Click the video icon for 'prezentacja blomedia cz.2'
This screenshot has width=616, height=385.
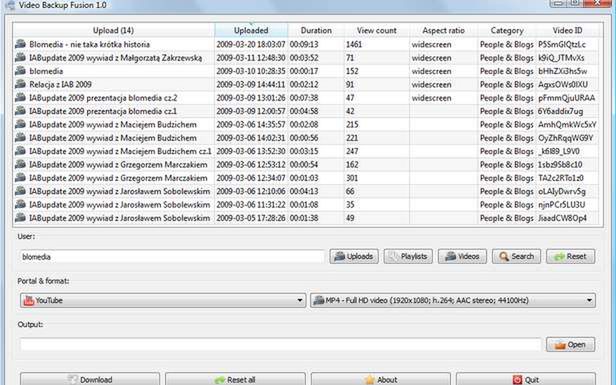(x=20, y=97)
